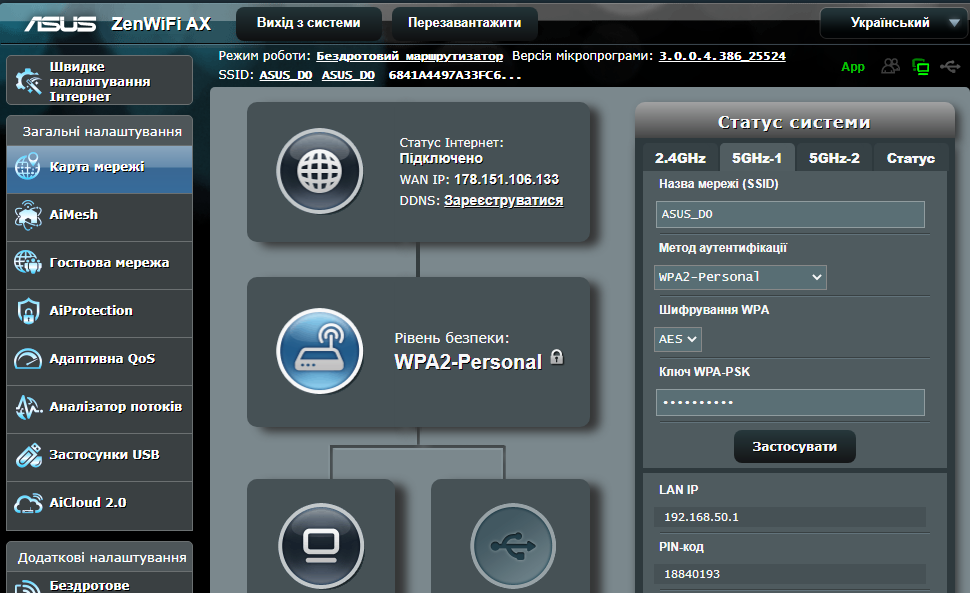Open the Українська language dropdown
The height and width of the screenshot is (593, 970).
pyautogui.click(x=895, y=23)
